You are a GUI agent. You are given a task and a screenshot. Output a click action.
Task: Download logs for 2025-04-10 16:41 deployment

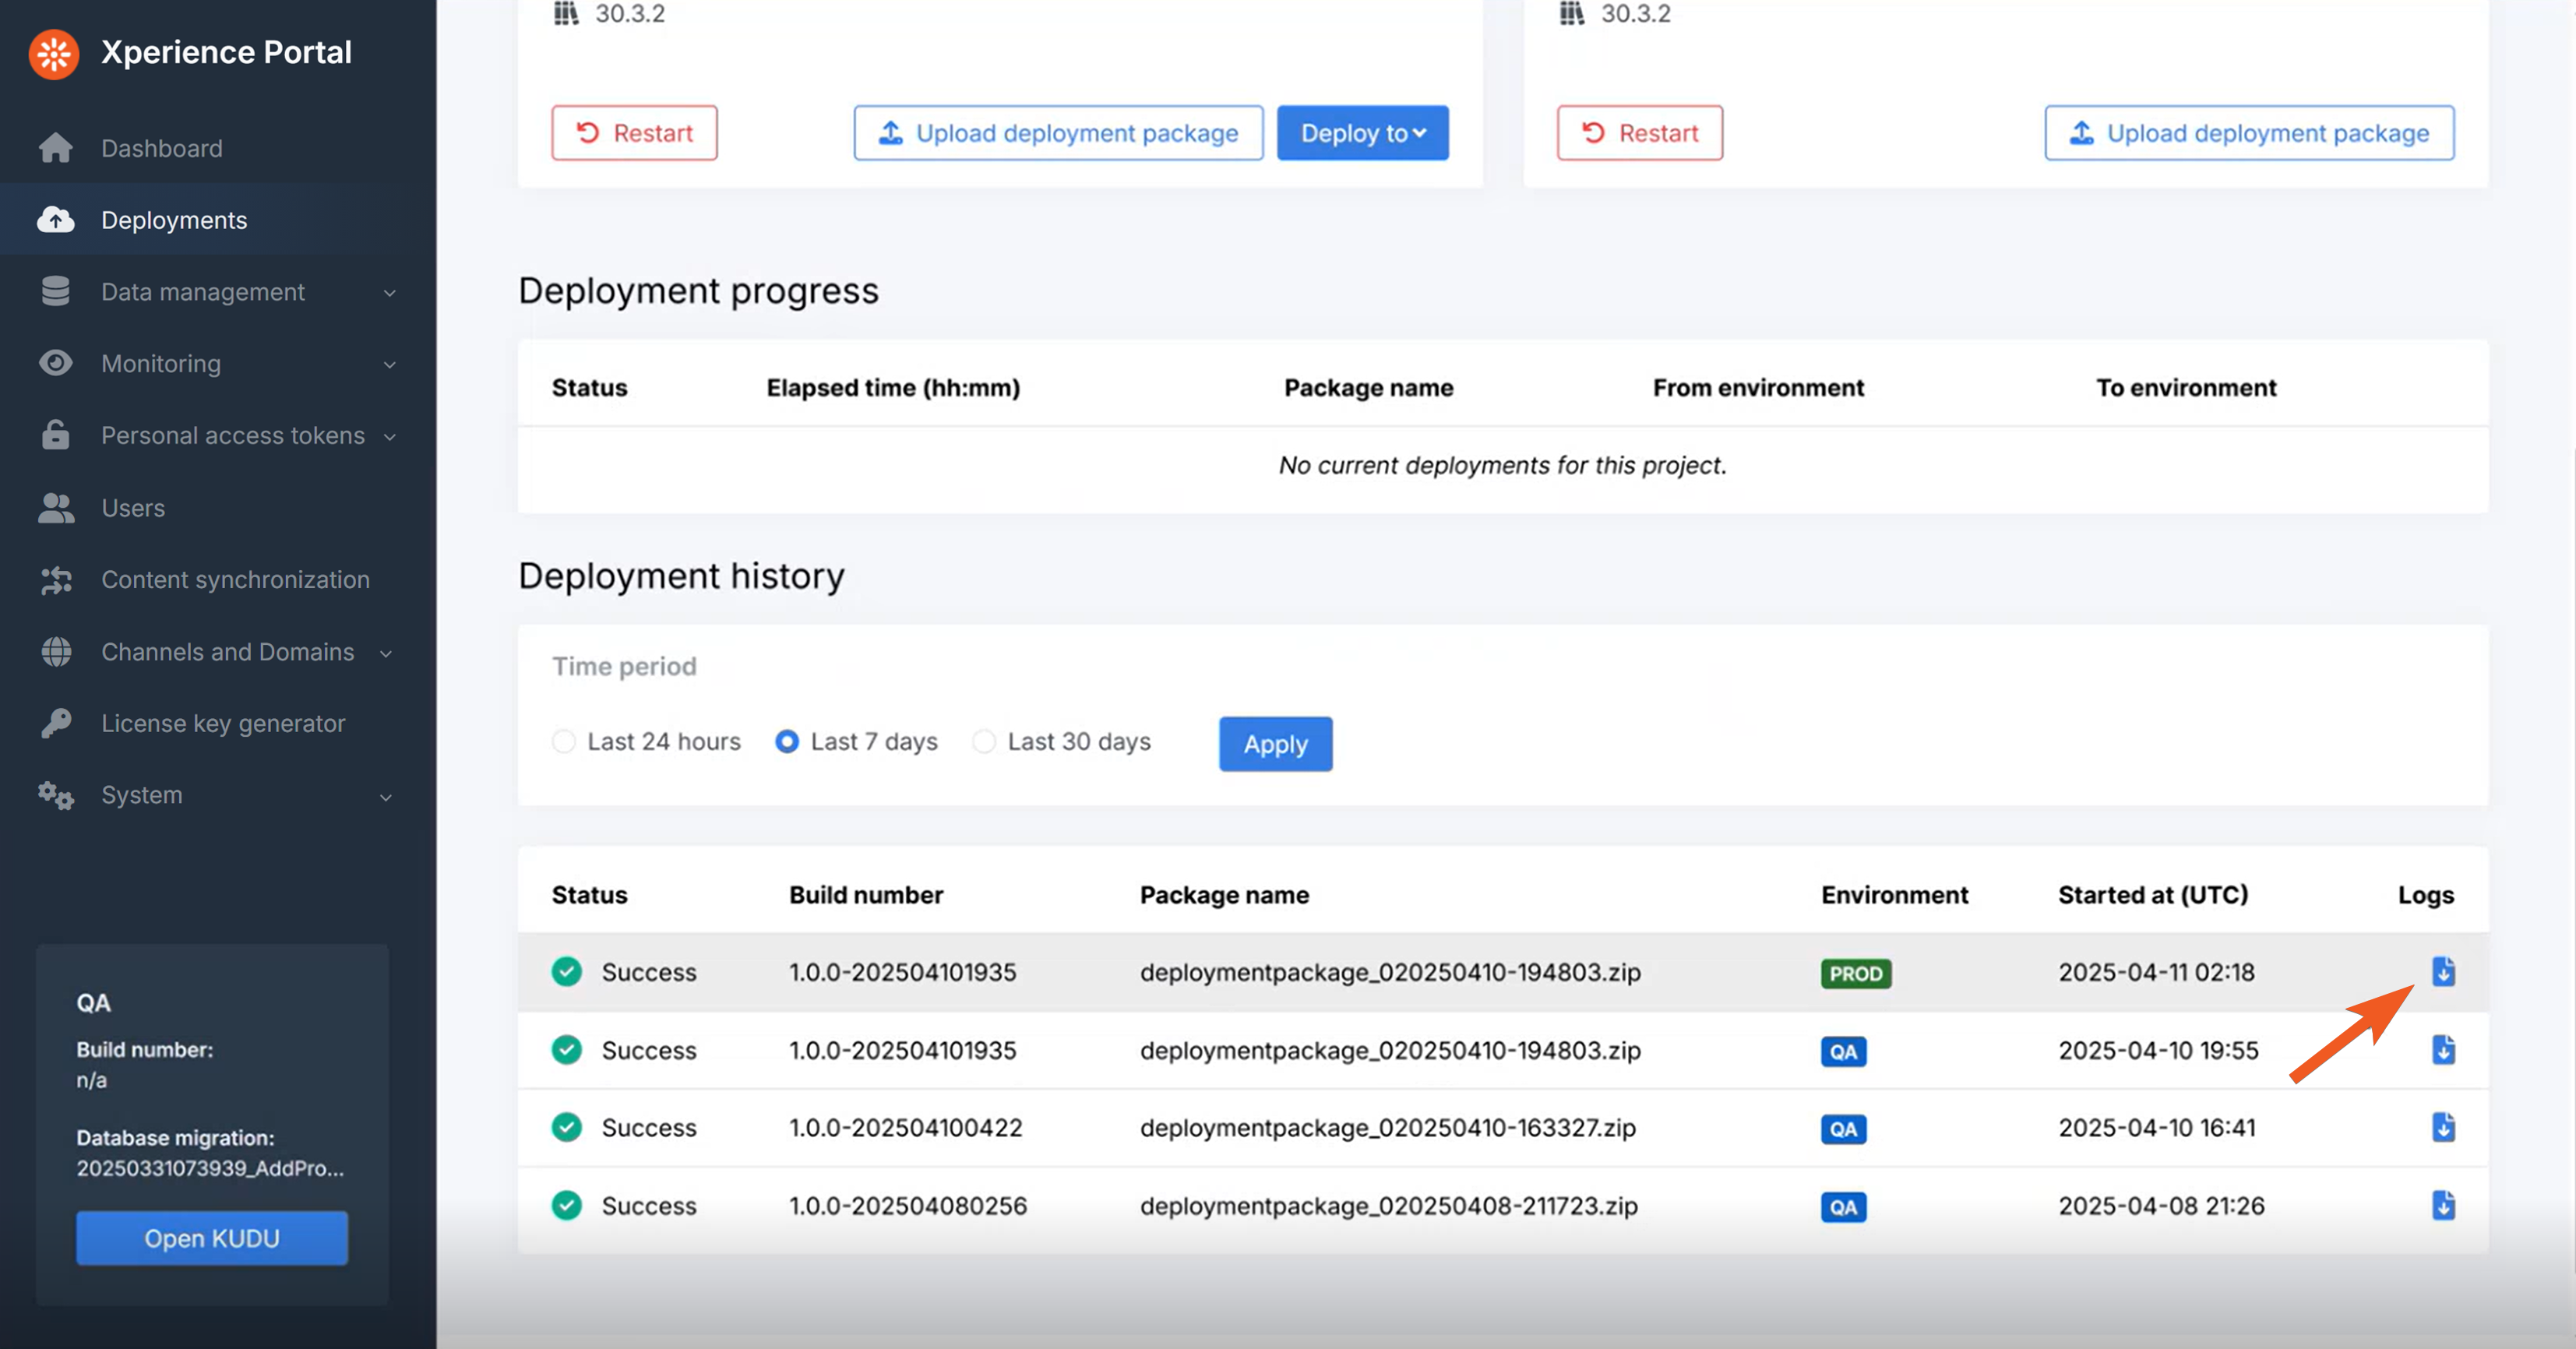2443,1127
